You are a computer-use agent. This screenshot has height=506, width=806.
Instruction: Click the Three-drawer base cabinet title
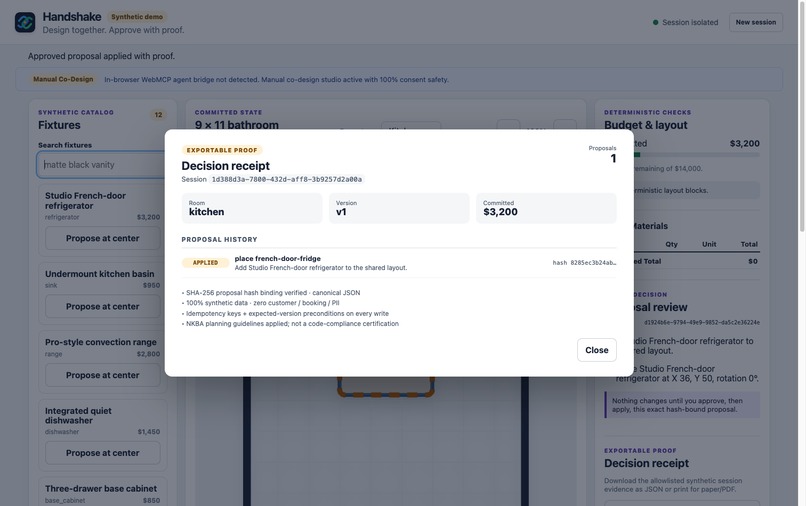click(x=101, y=488)
